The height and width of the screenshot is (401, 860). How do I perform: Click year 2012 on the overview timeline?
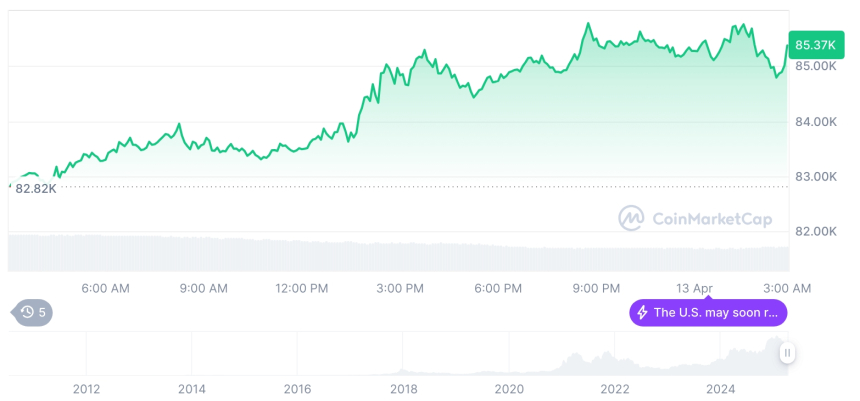click(x=86, y=388)
